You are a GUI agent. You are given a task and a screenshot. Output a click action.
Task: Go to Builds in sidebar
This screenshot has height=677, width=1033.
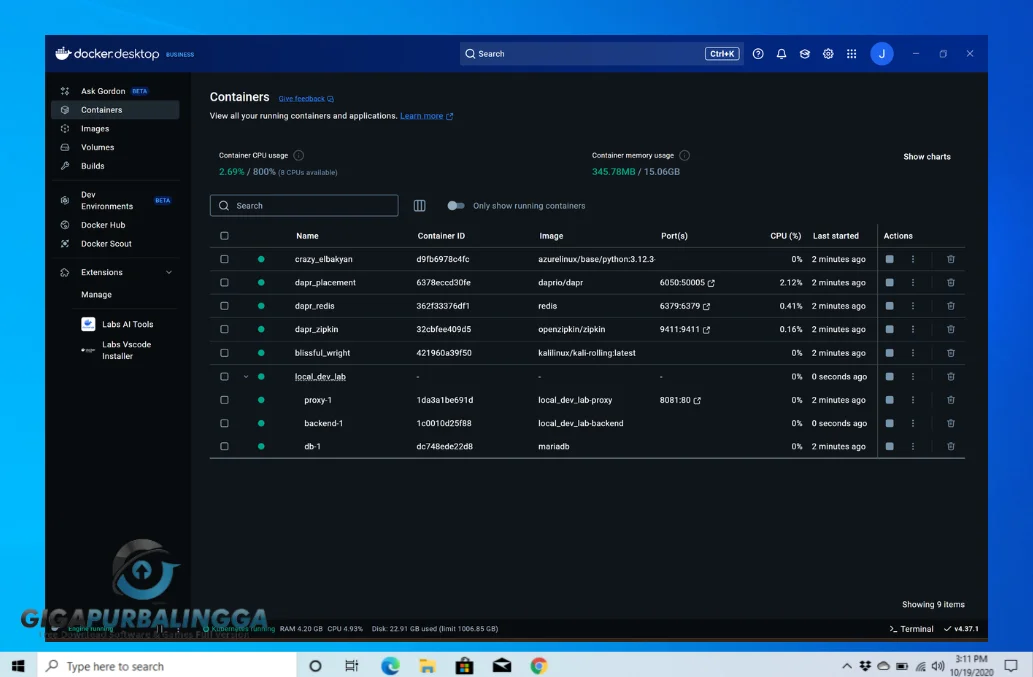tap(115, 166)
